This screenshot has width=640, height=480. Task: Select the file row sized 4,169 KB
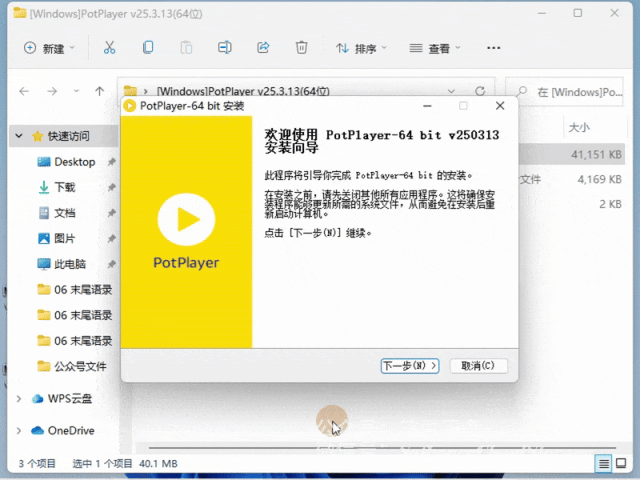coord(571,179)
